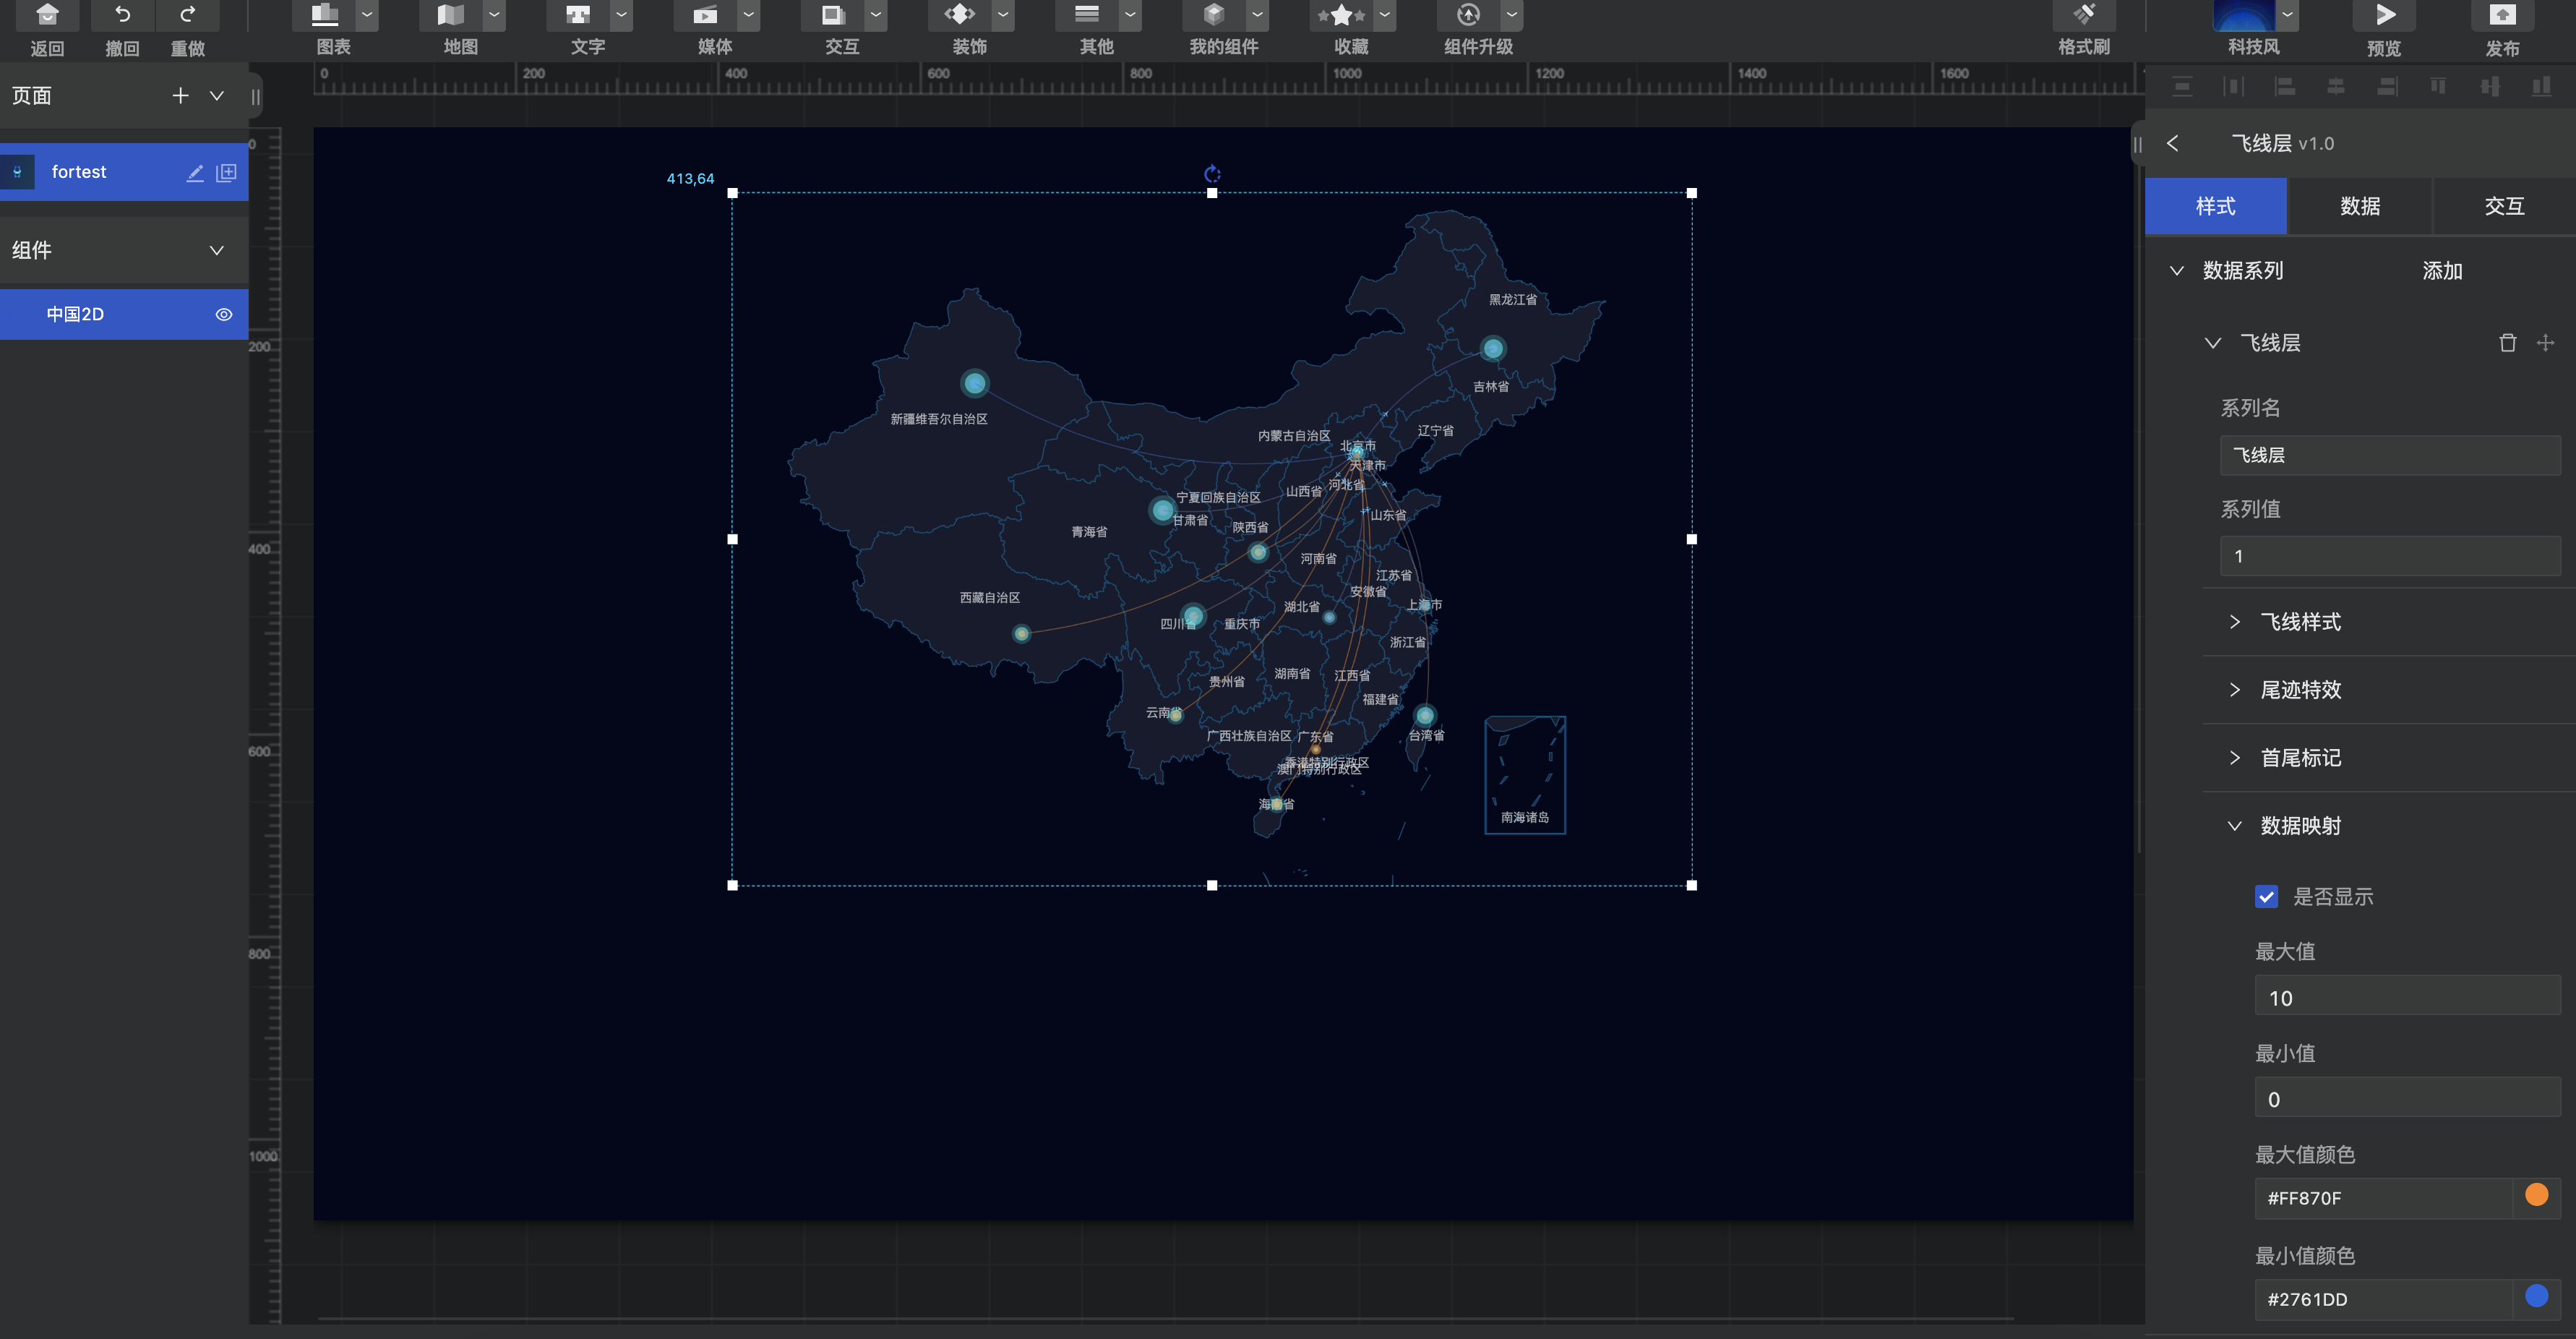This screenshot has width=2576, height=1339.
Task: Duplicate the fortest page with copy icon
Action: (x=227, y=173)
